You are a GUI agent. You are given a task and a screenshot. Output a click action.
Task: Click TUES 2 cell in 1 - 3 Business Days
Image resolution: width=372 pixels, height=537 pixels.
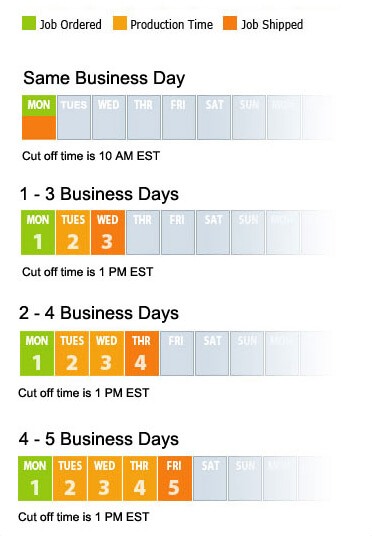[73, 232]
